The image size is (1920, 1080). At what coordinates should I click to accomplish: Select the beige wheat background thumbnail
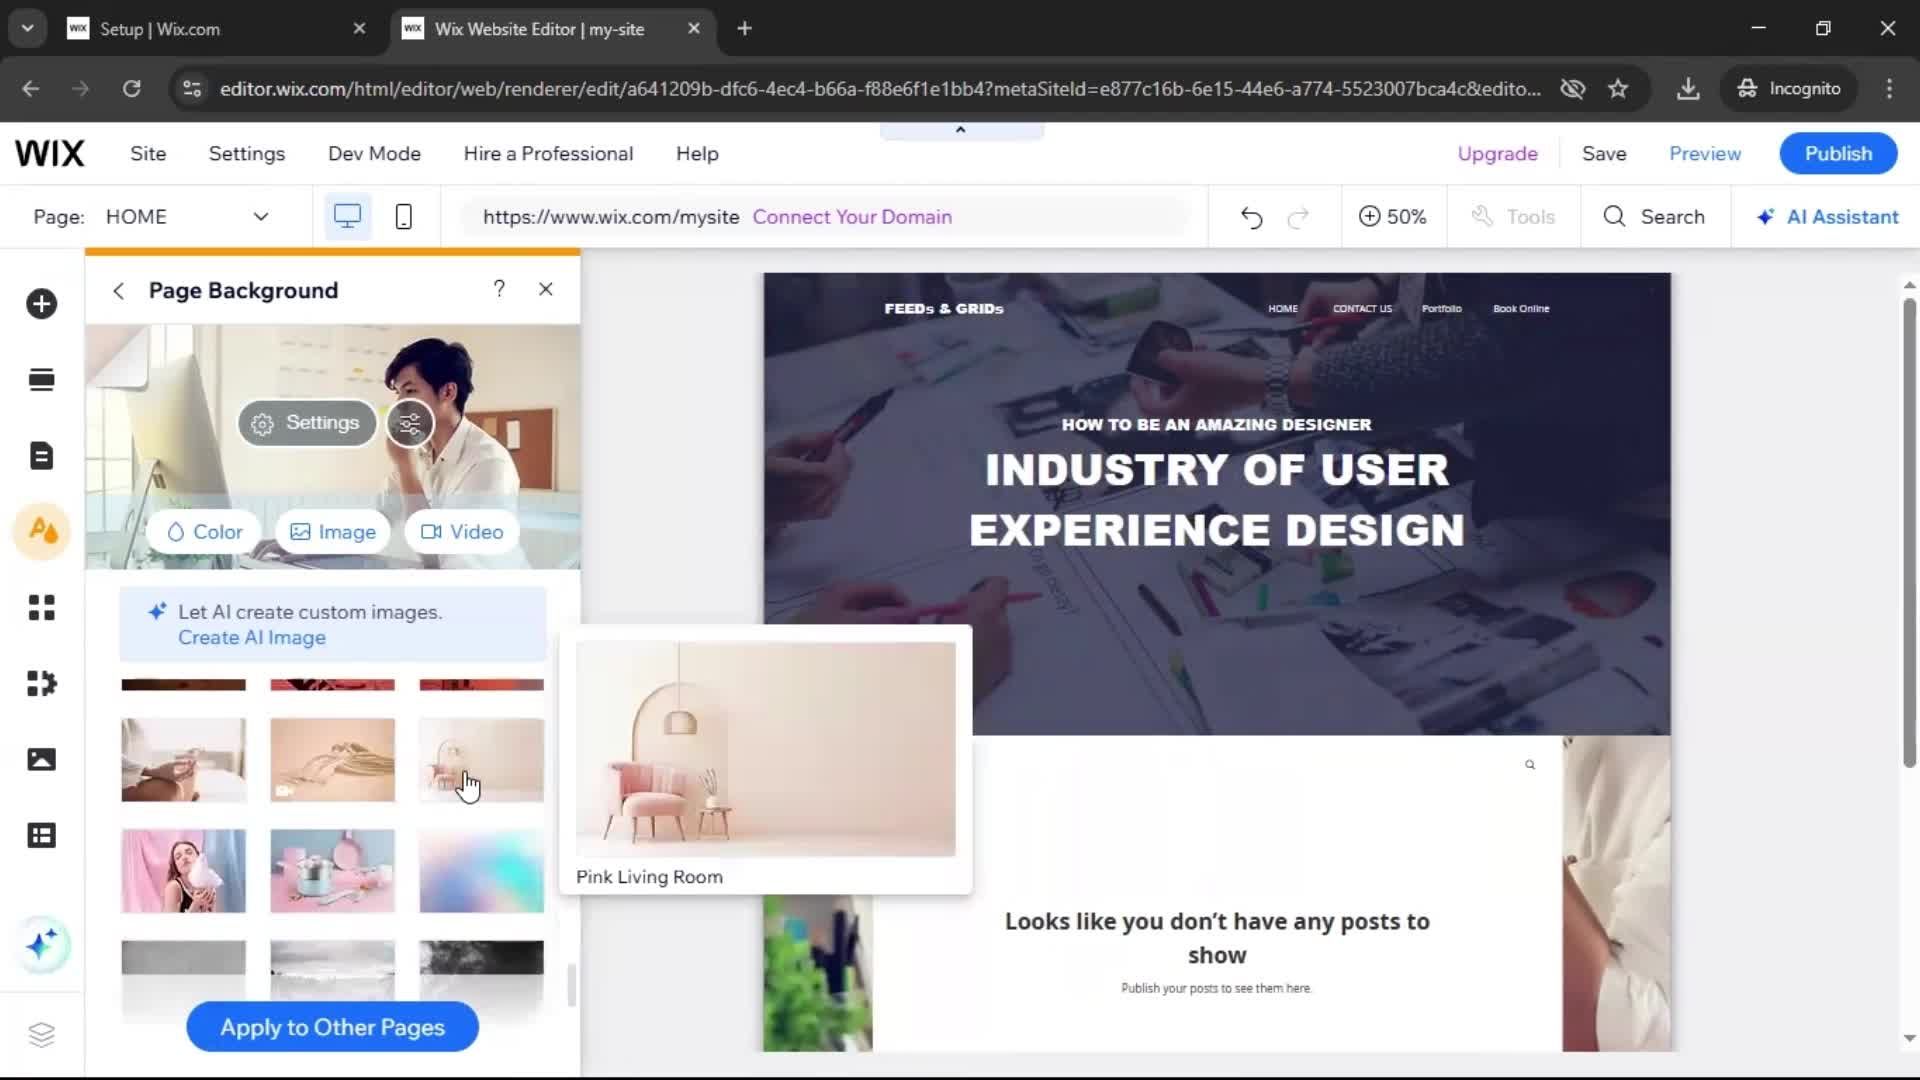click(332, 760)
